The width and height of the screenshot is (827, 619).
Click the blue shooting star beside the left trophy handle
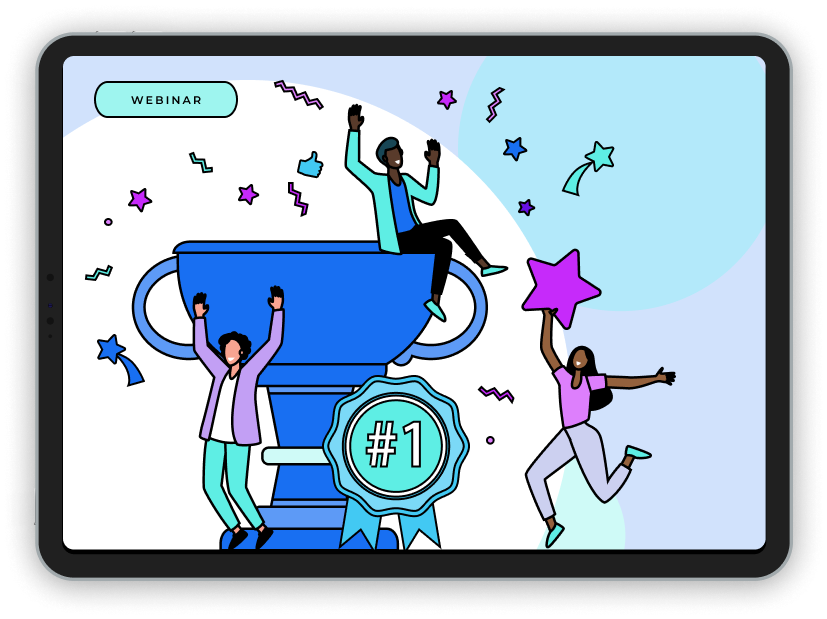[120, 360]
